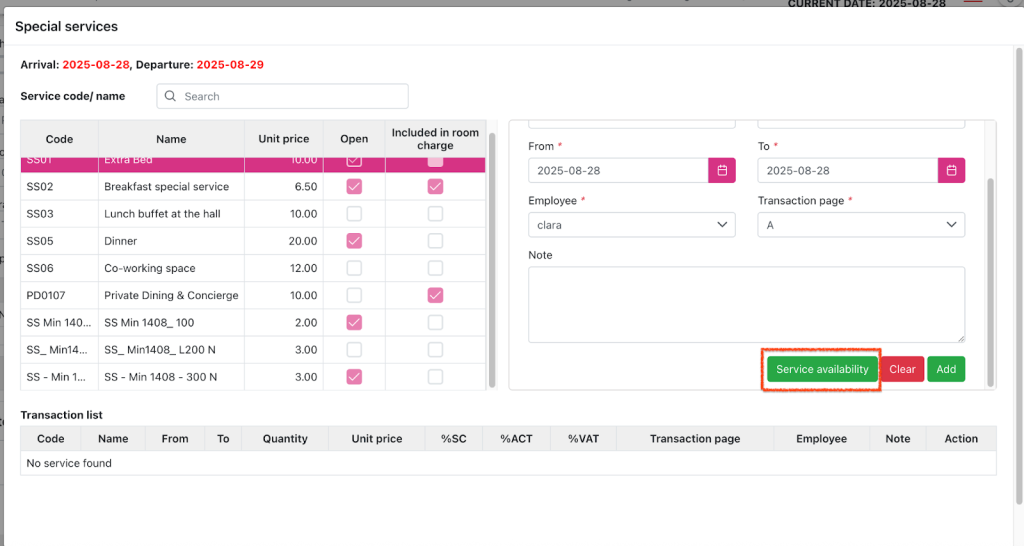Uncheck Included in room charge for Private Dining
The width and height of the screenshot is (1024, 546).
pos(435,295)
